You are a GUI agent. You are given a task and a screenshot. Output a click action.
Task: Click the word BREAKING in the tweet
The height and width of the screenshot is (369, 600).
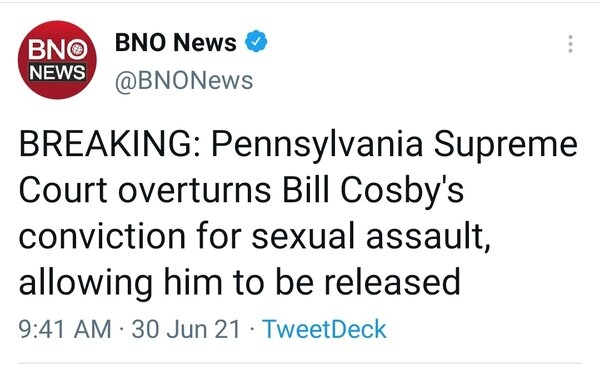(x=110, y=144)
